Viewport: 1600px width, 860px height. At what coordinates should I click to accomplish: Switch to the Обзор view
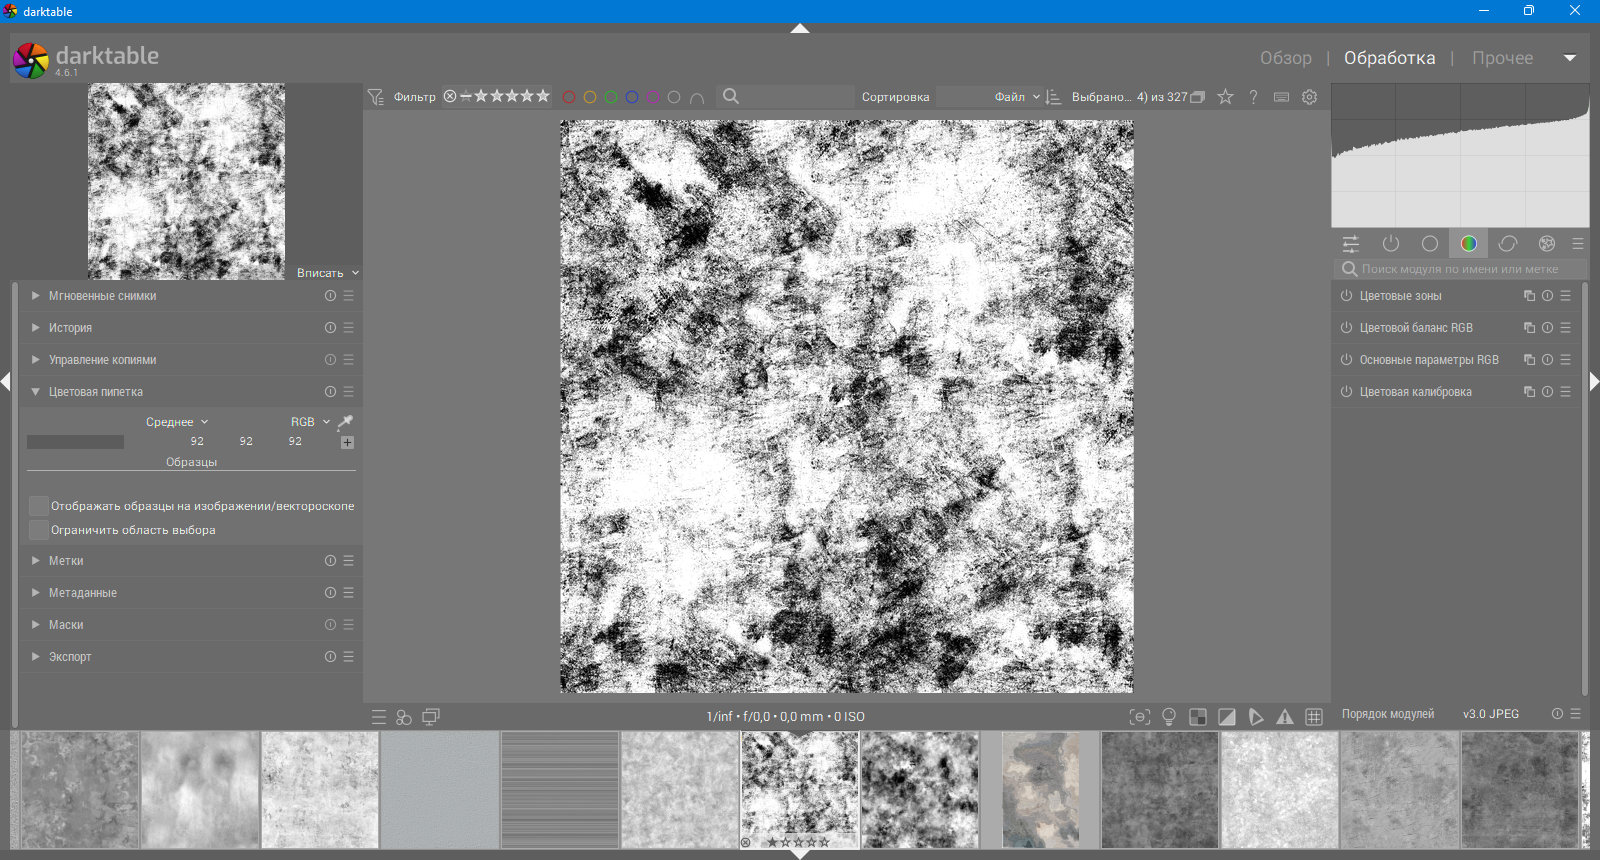[x=1285, y=58]
